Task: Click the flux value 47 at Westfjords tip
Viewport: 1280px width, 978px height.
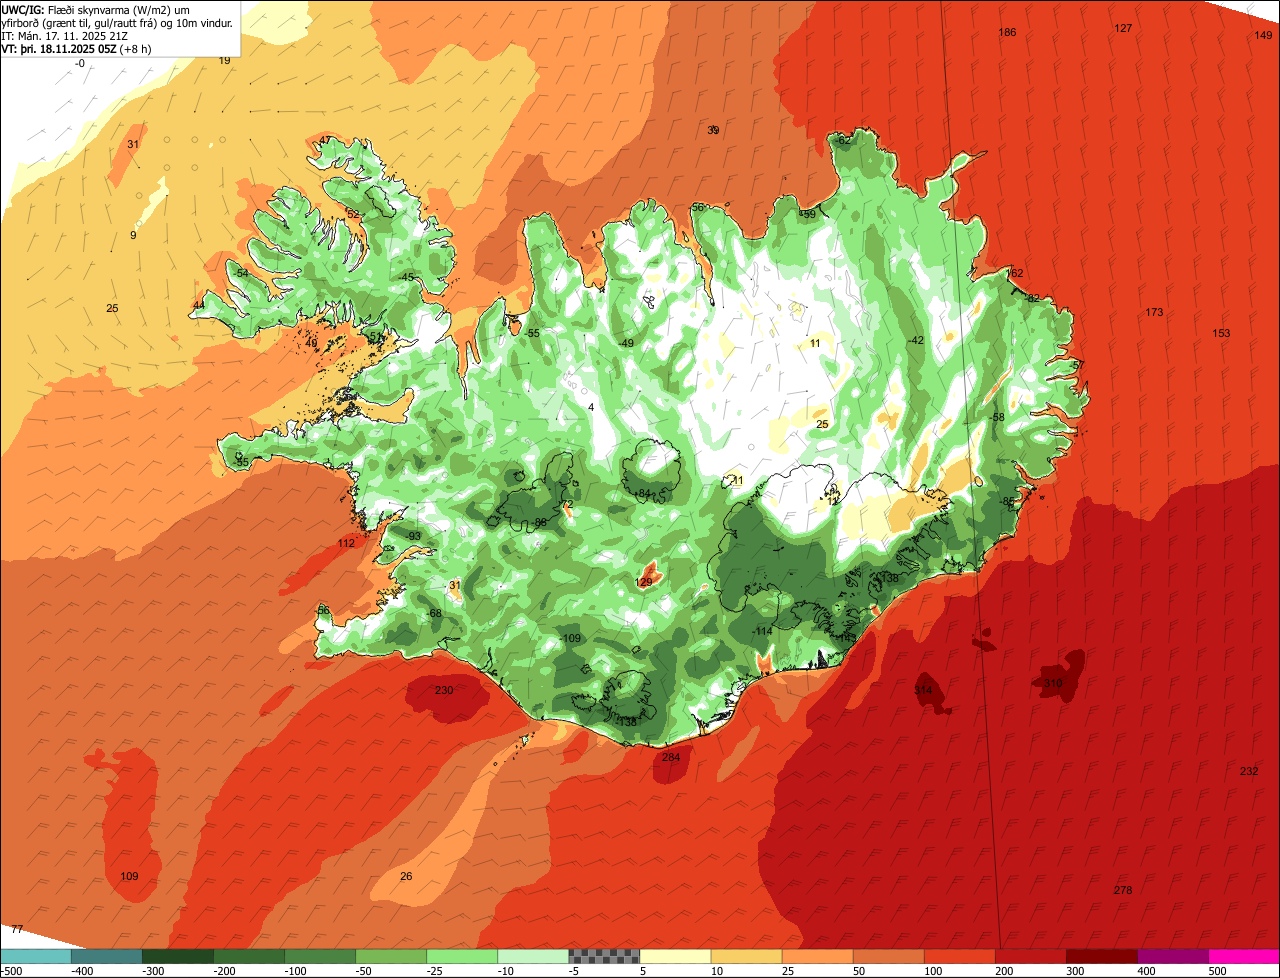Action: click(325, 140)
